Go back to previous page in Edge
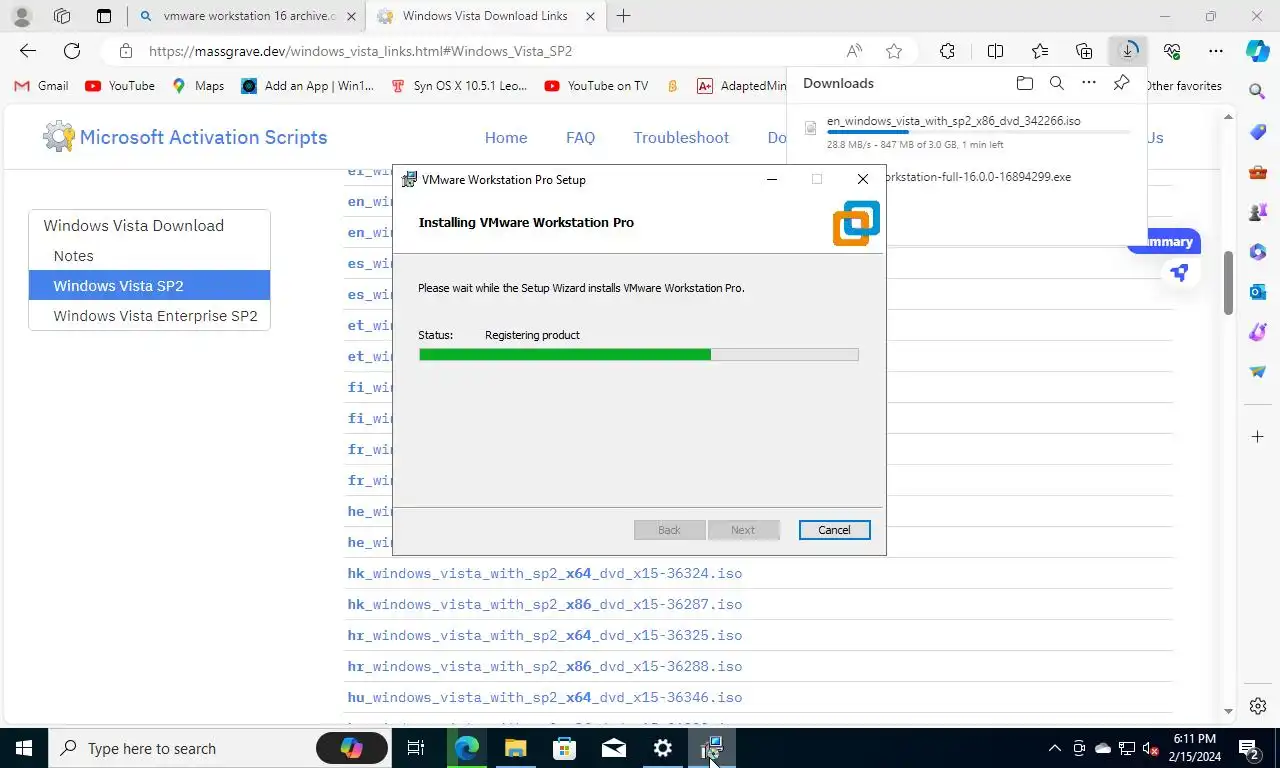 click(x=28, y=51)
